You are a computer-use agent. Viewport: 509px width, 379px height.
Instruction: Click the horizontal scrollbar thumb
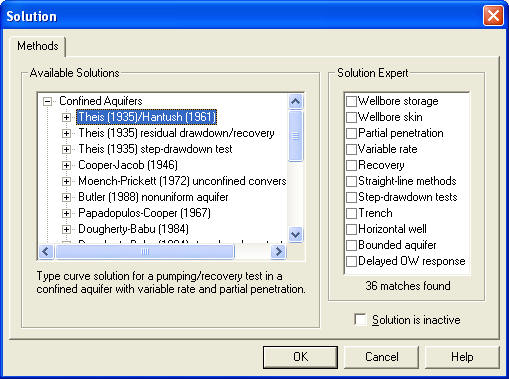[145, 252]
